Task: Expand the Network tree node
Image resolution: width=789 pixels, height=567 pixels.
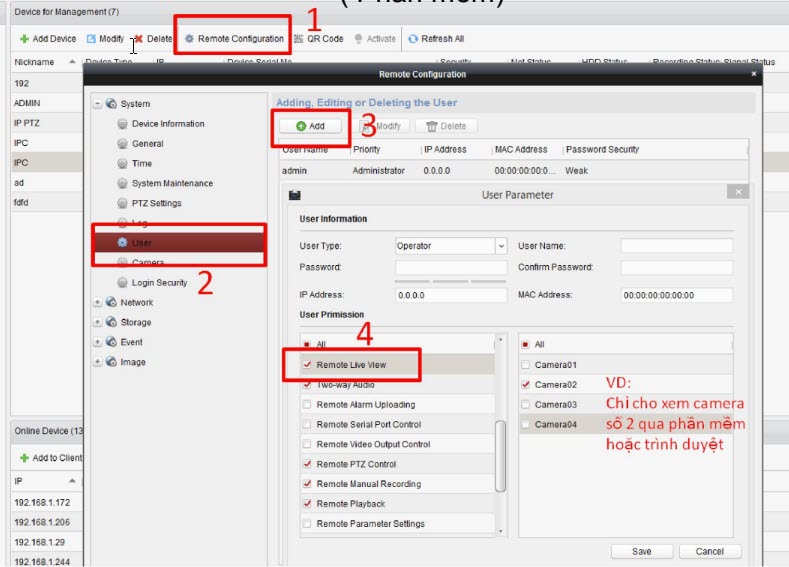Action: 97,302
